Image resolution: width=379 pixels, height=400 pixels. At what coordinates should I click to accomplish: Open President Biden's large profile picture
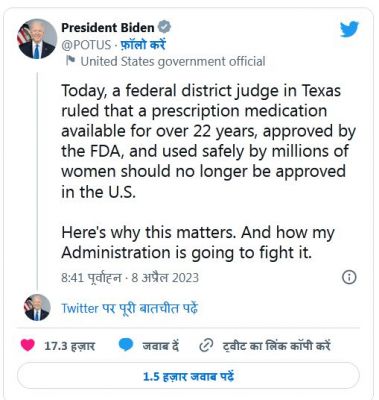click(x=37, y=39)
